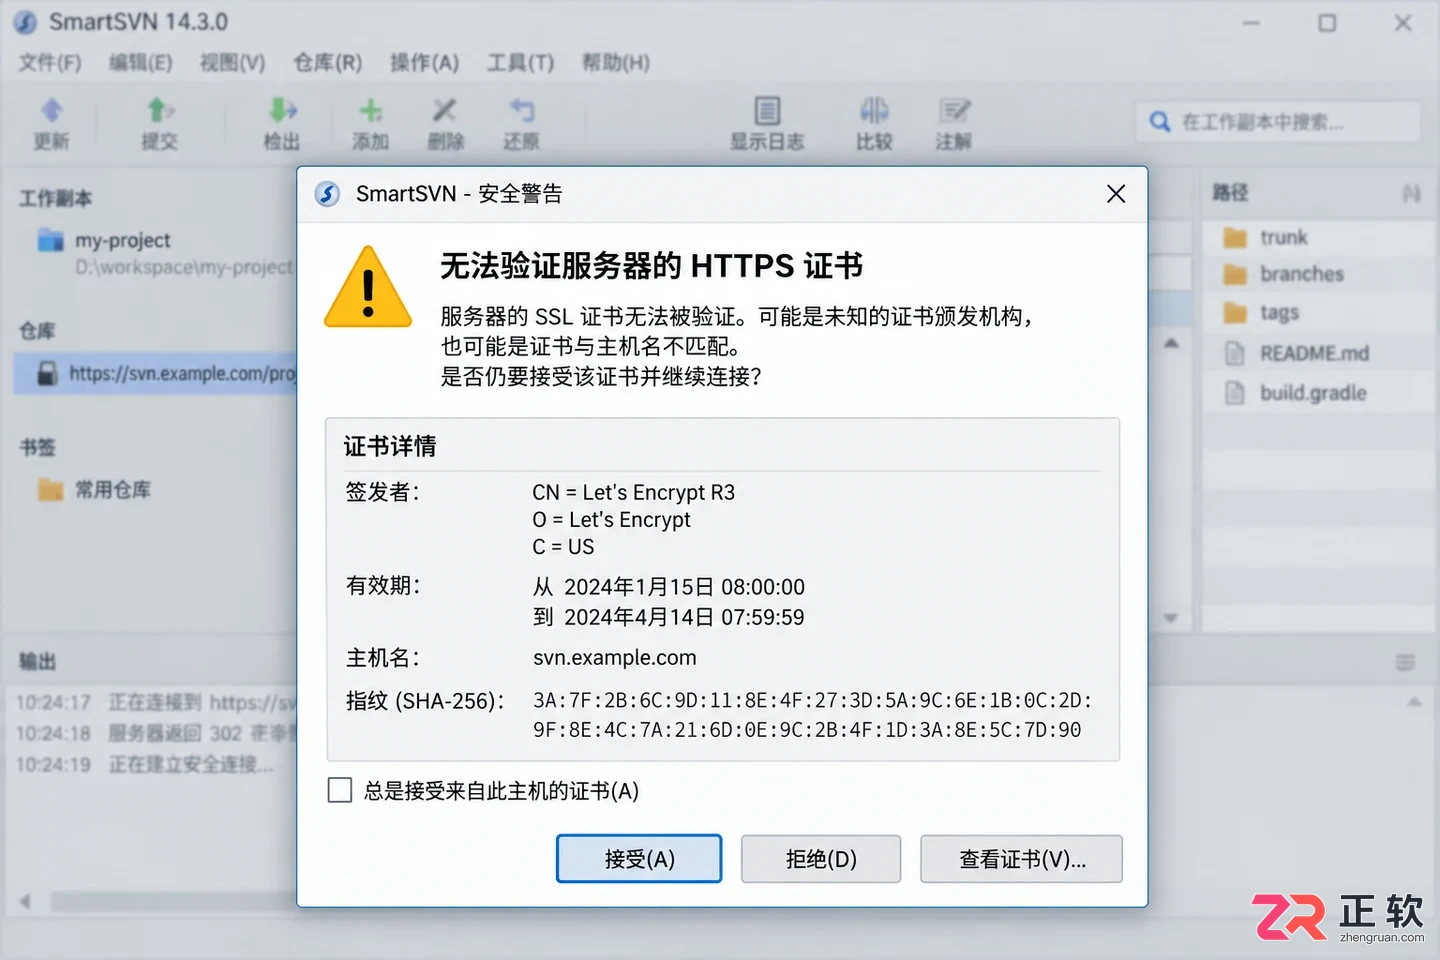Click the 拒绝(D) button
The height and width of the screenshot is (960, 1440).
[821, 859]
